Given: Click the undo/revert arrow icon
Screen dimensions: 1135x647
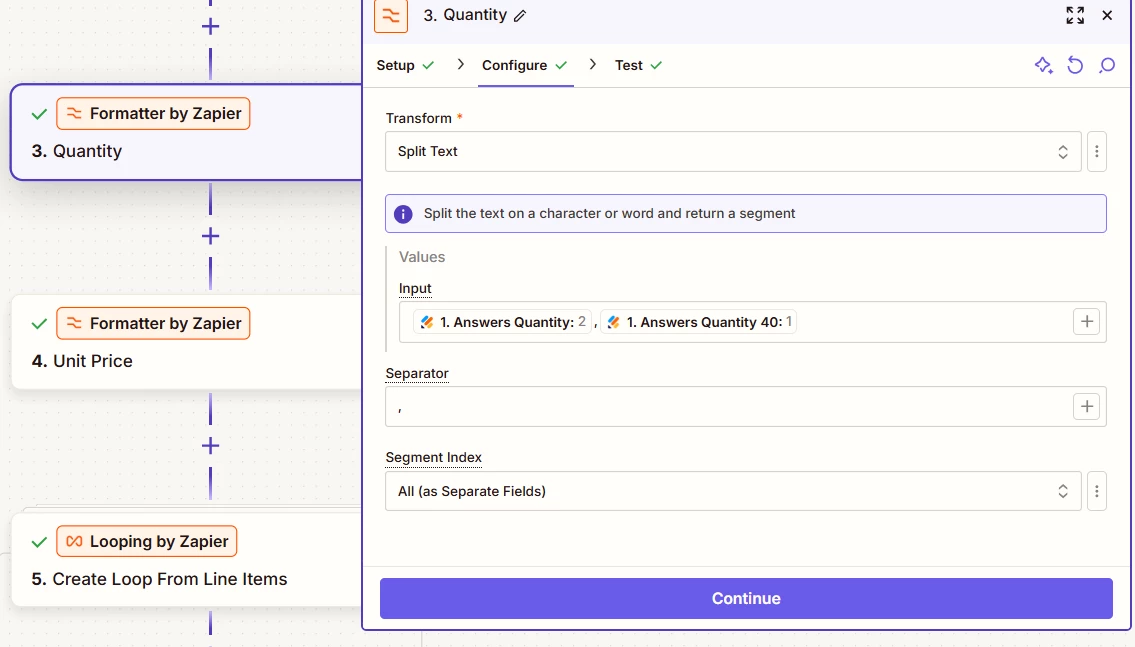Looking at the screenshot, I should click(1075, 65).
